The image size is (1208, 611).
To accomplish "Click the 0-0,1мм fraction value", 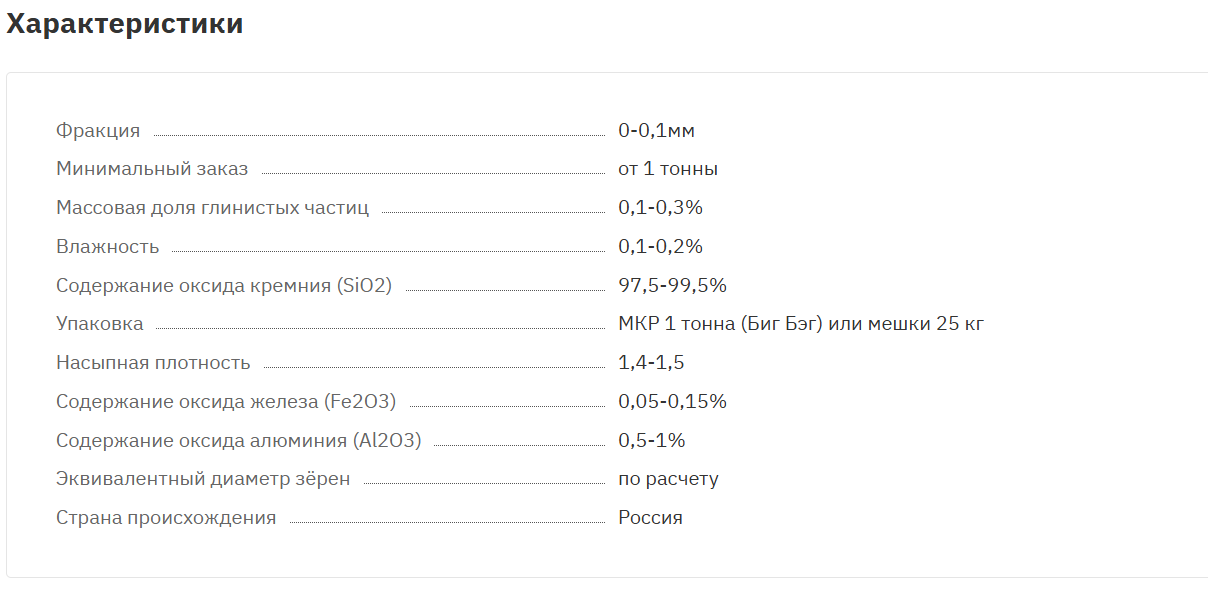I will tap(656, 131).
